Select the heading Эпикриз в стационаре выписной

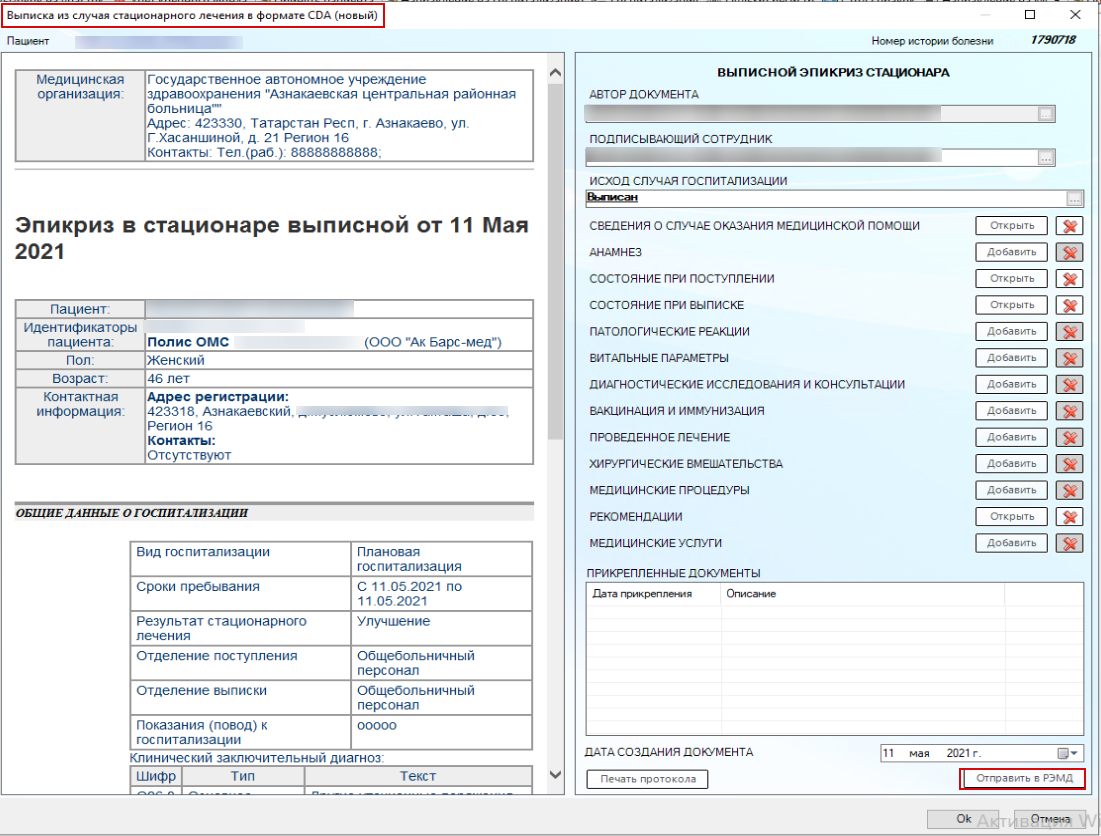point(272,238)
